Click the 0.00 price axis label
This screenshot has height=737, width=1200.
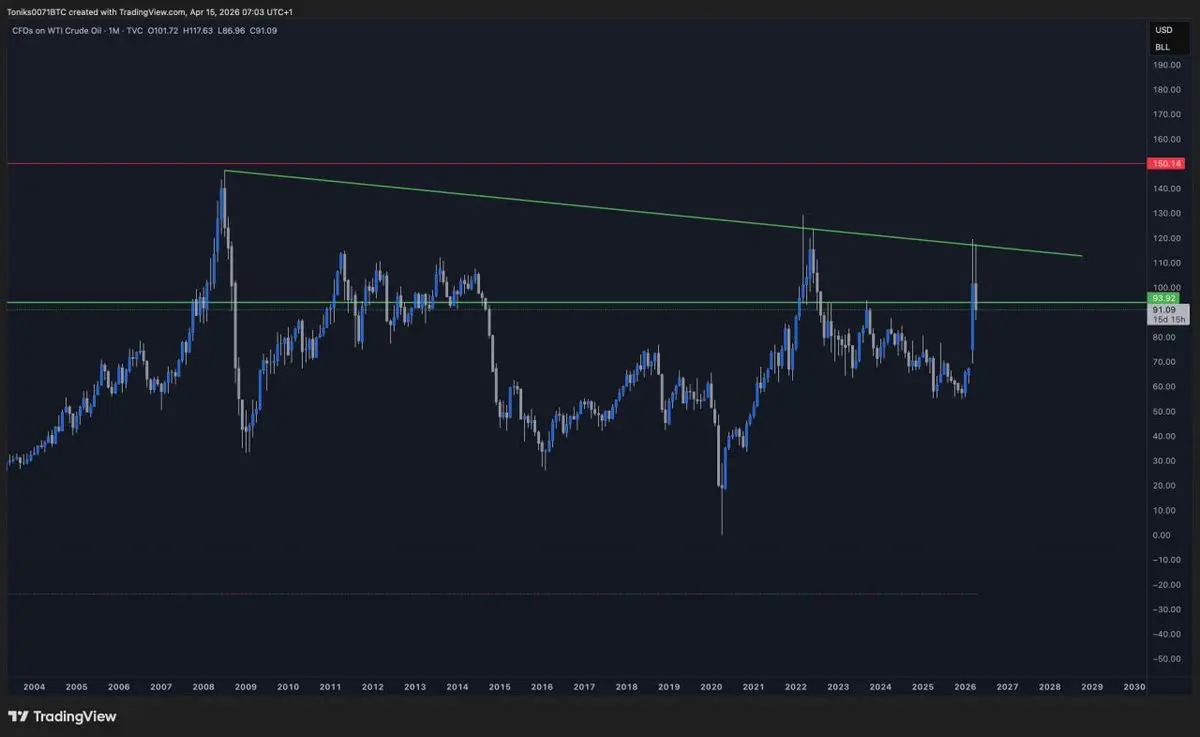(1163, 535)
